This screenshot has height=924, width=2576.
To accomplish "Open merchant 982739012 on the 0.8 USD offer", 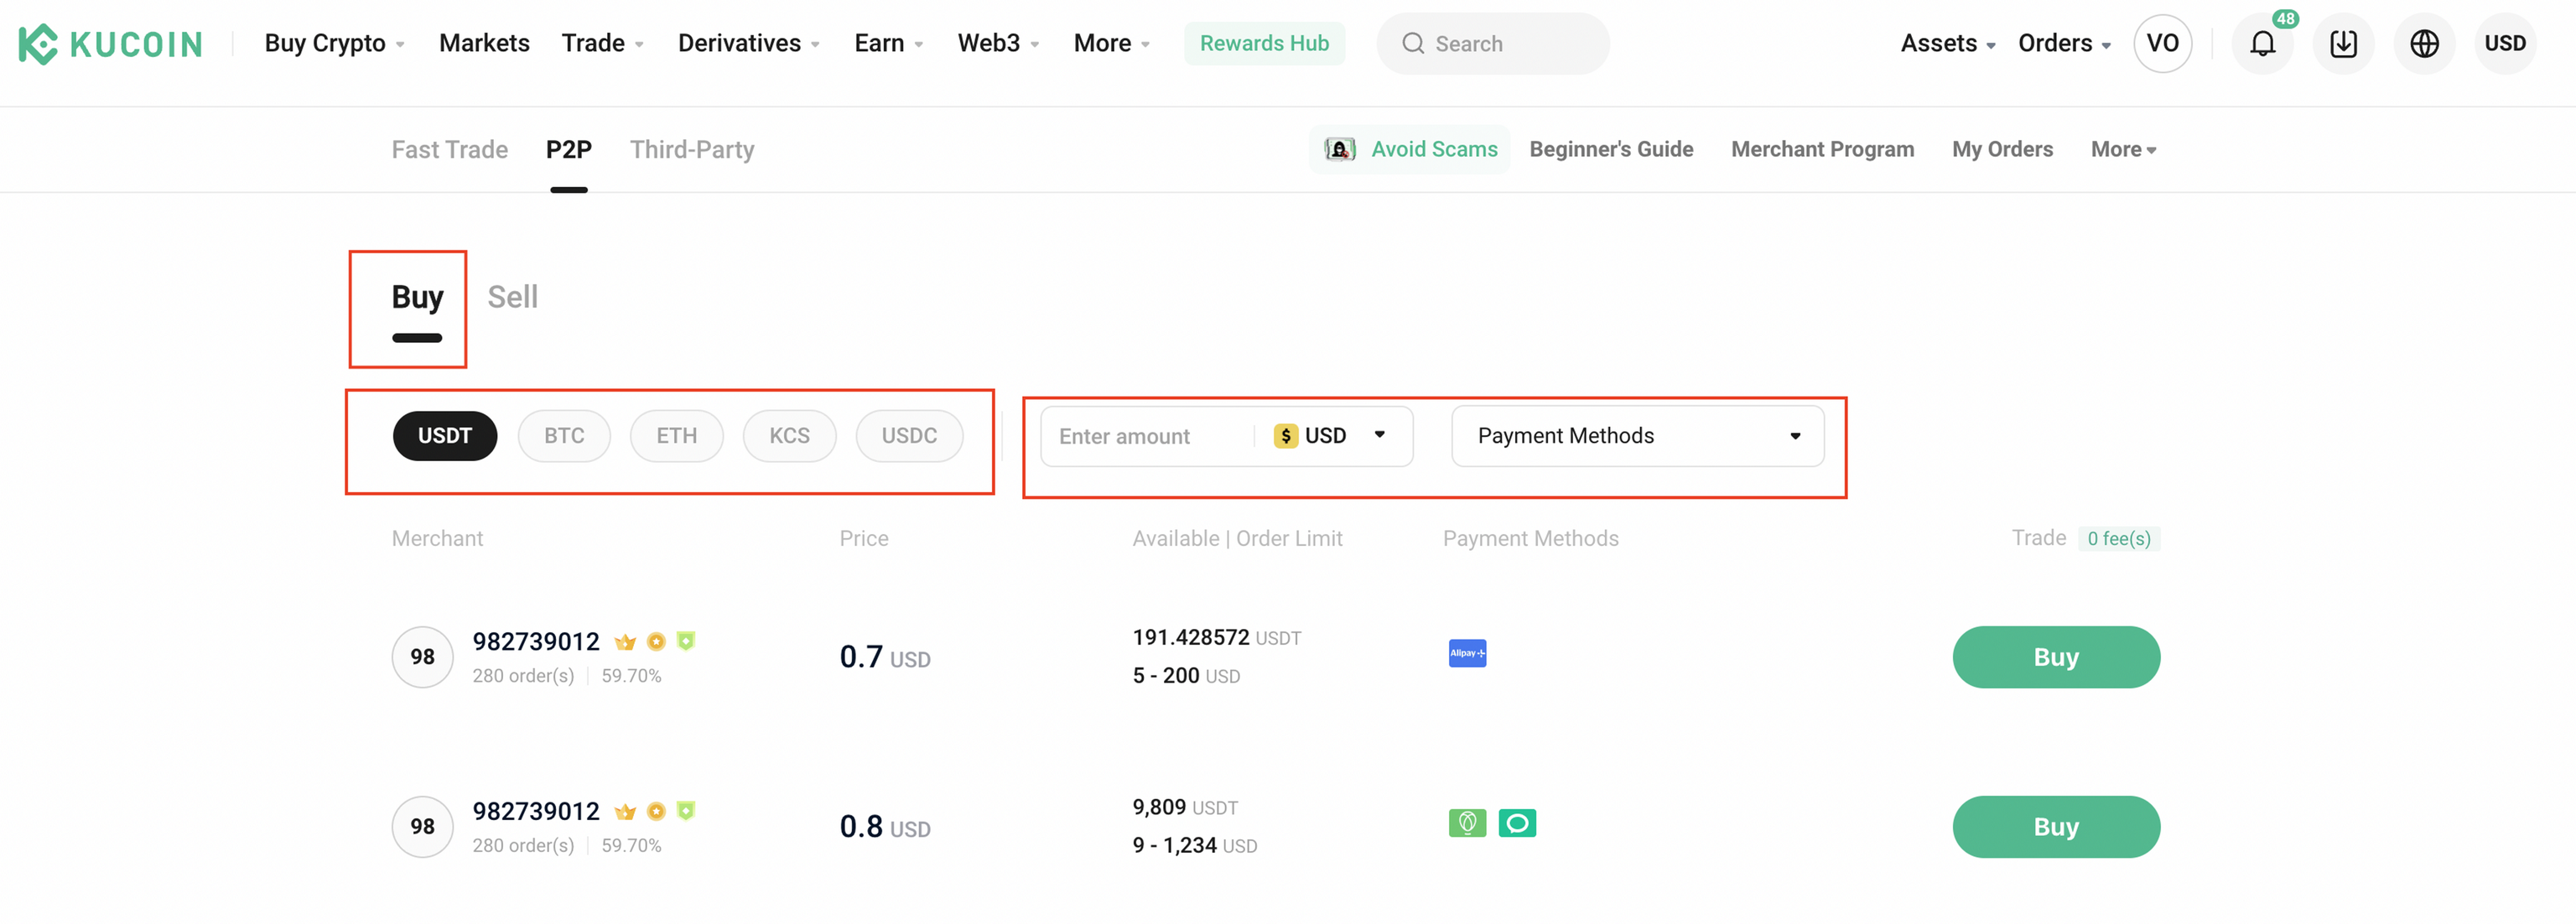I will pyautogui.click(x=536, y=812).
